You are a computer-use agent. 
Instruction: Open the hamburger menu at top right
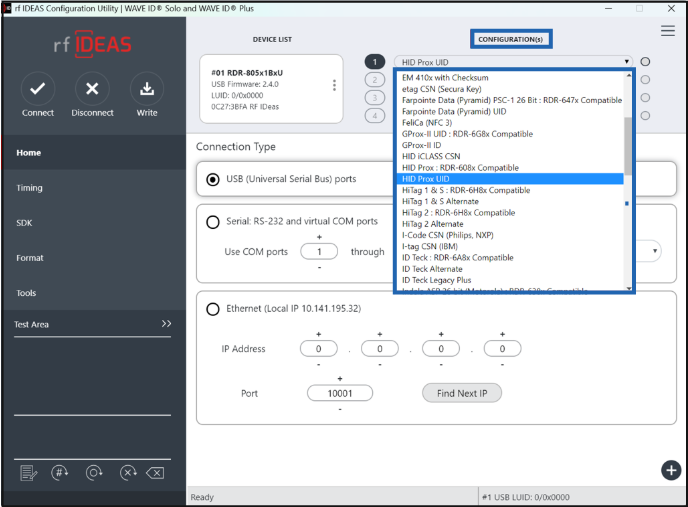tap(668, 31)
